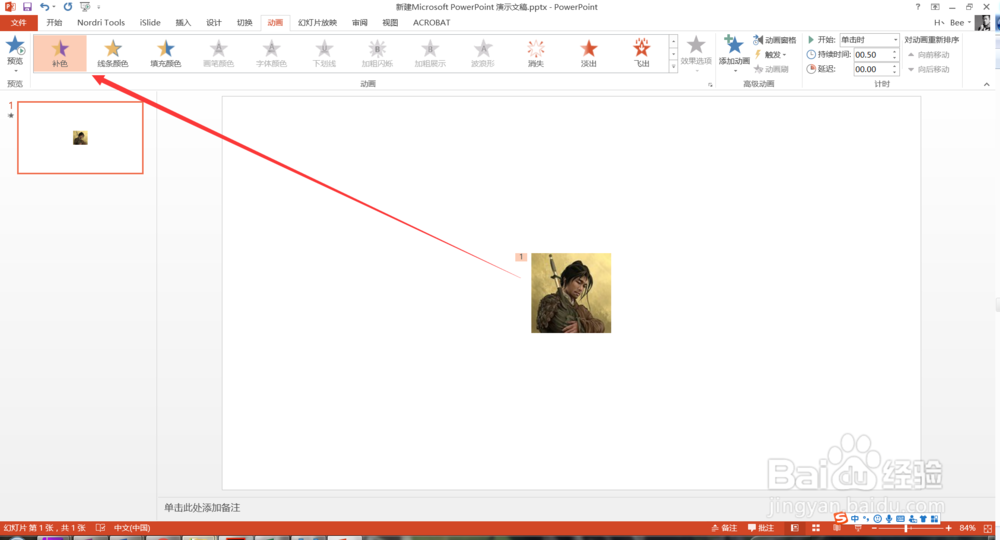The image size is (1000, 540).
Task: Start Slide Show view from status bar
Action: [858, 529]
